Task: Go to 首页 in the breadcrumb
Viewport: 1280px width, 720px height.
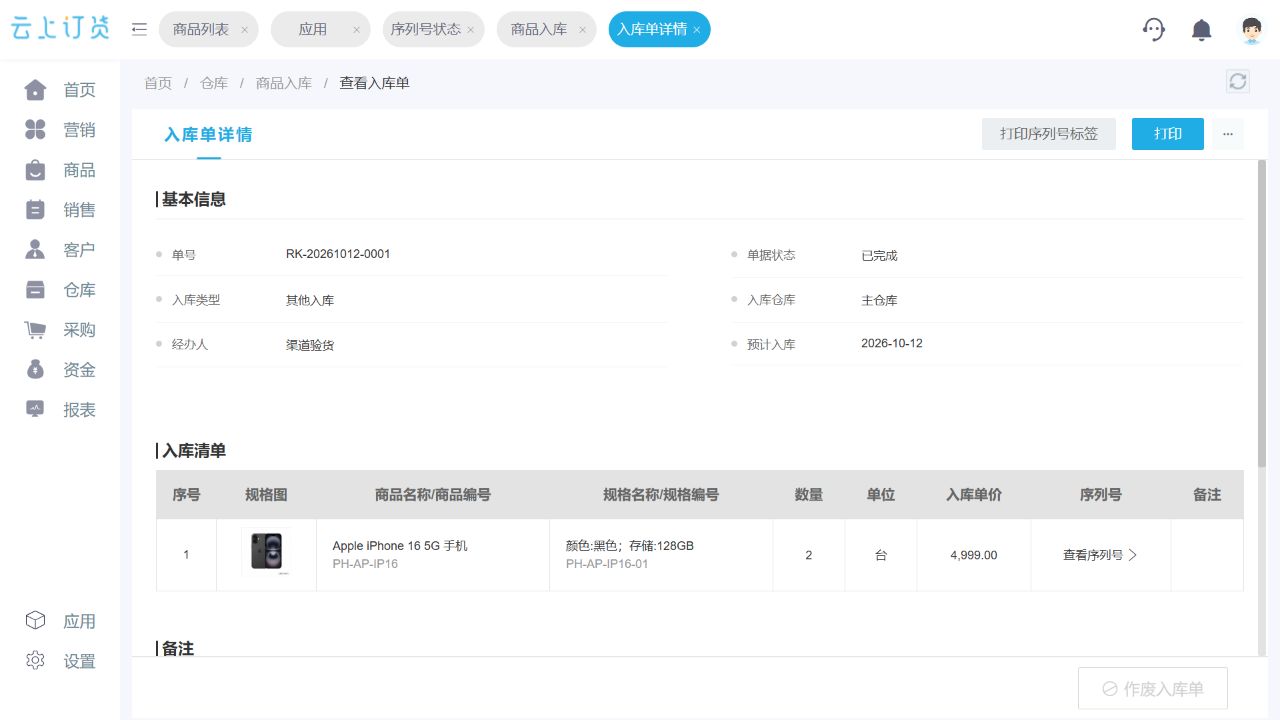Action: coord(158,83)
